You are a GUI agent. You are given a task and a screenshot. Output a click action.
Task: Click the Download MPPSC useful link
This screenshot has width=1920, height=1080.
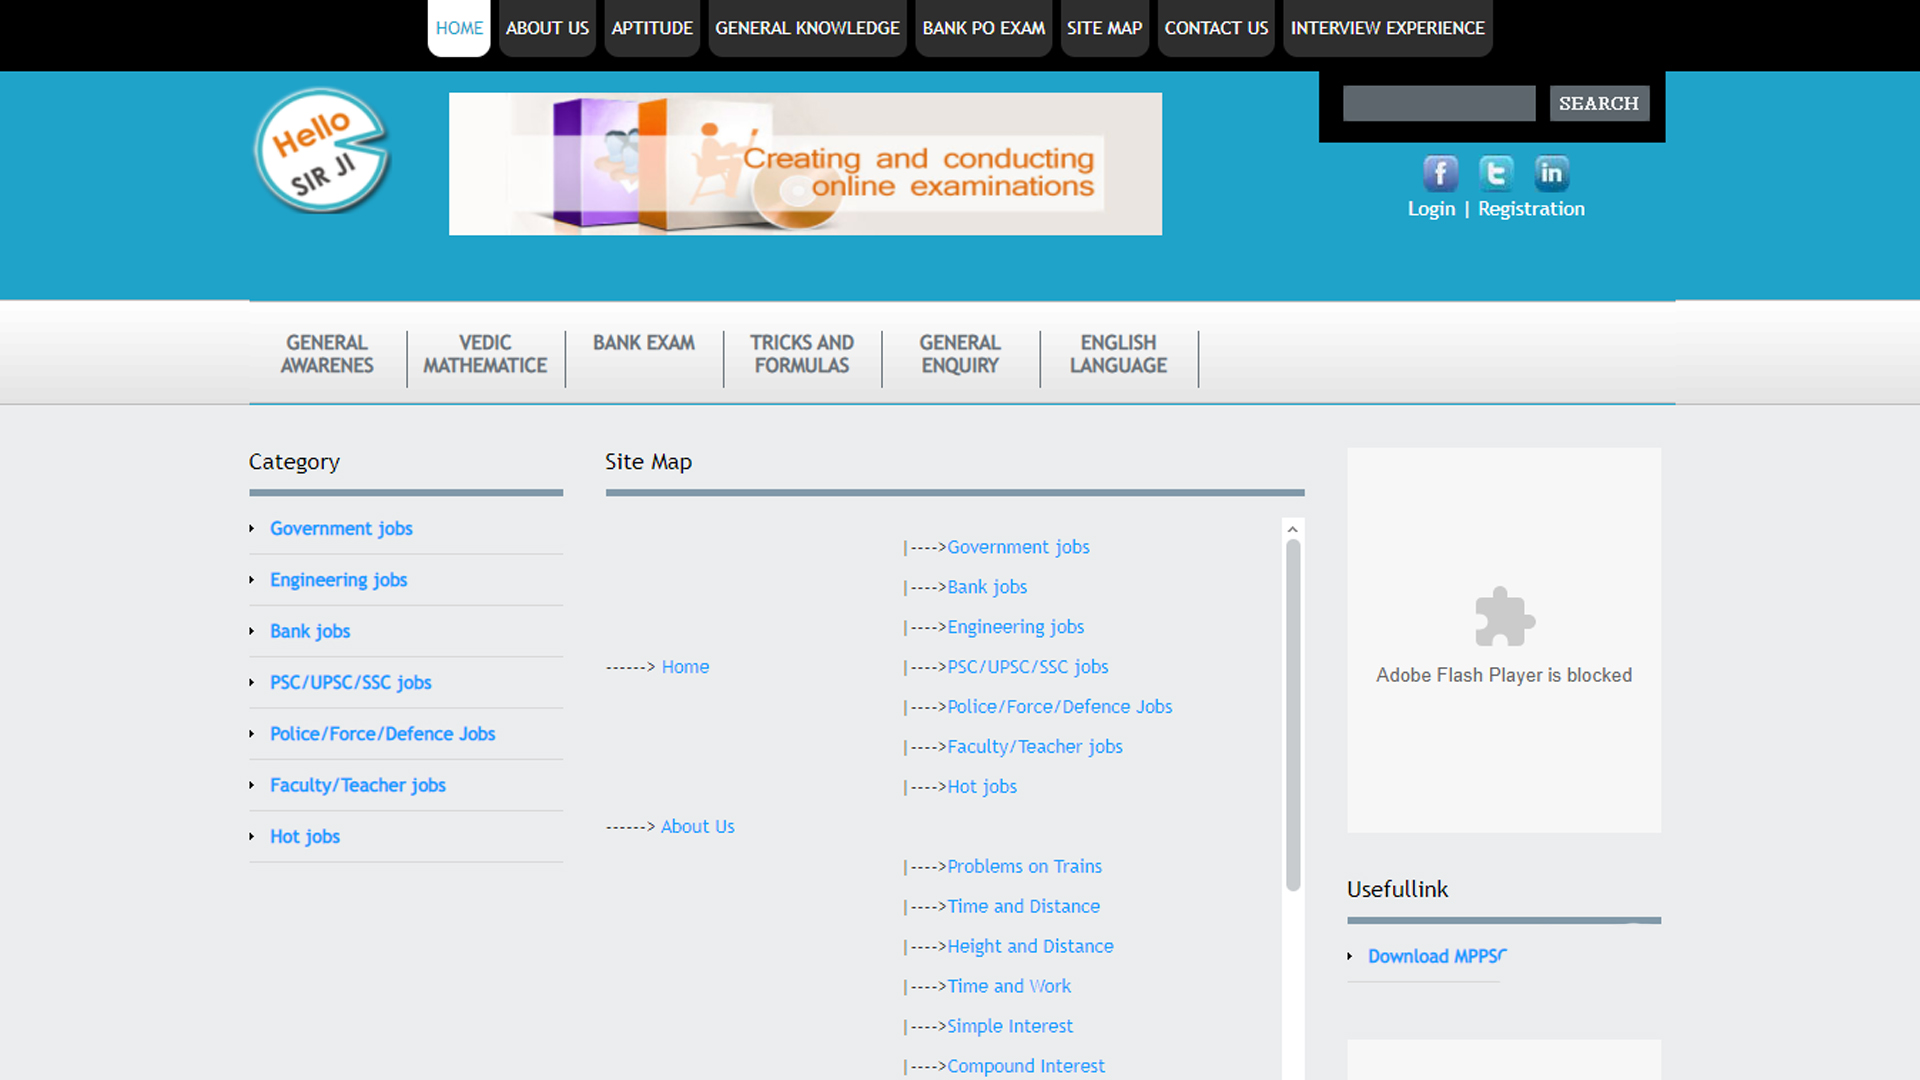[1437, 956]
